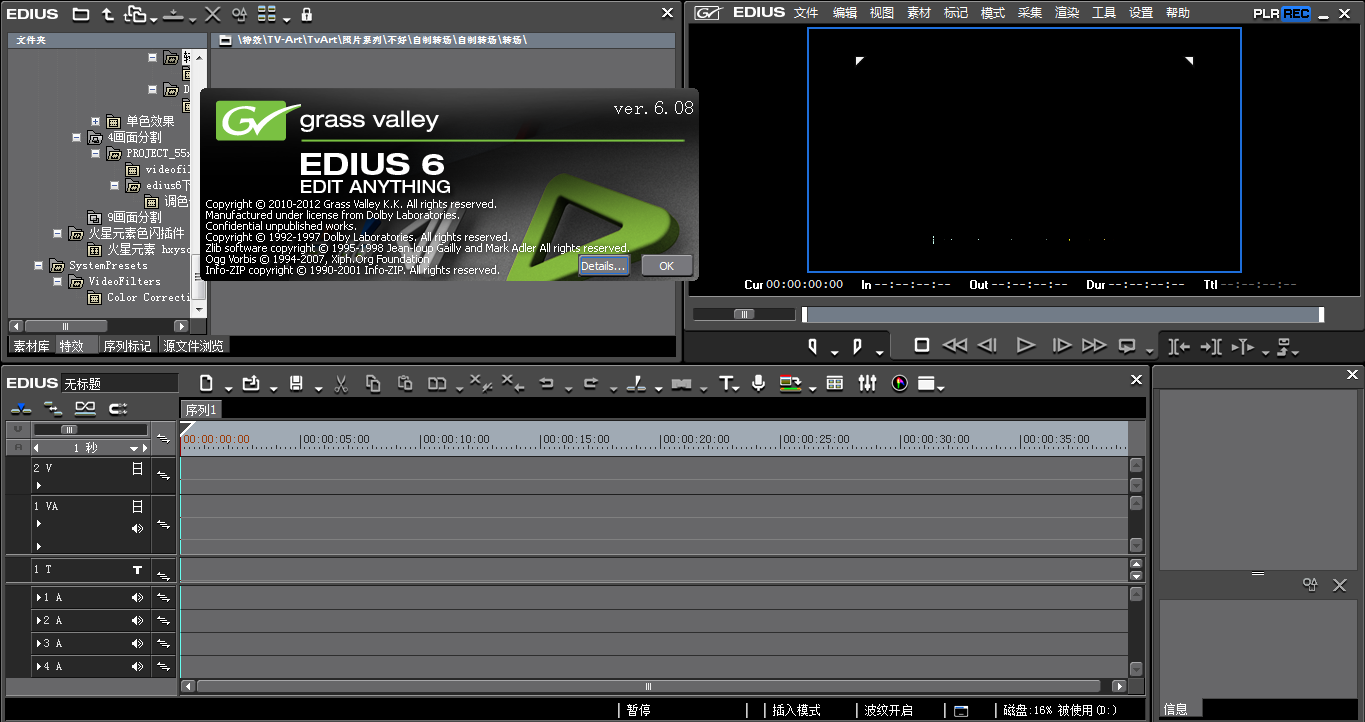Expand the 单色效果 folder
The image size is (1365, 722).
tap(95, 121)
